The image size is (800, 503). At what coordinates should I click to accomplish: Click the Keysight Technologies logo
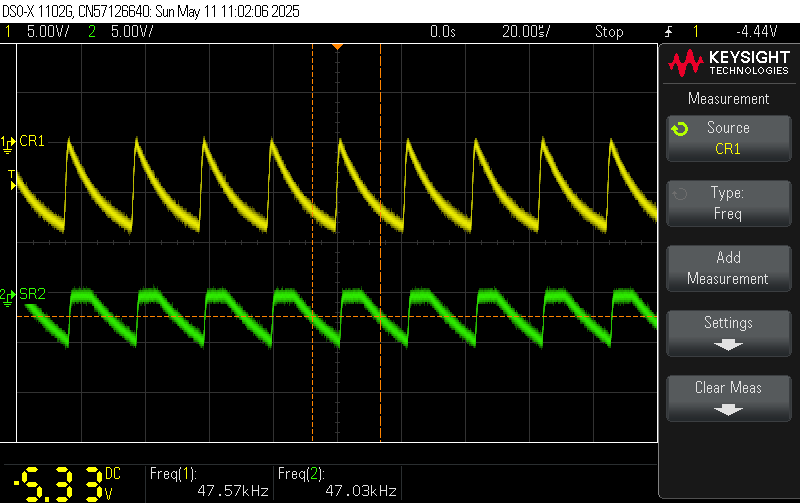[727, 65]
